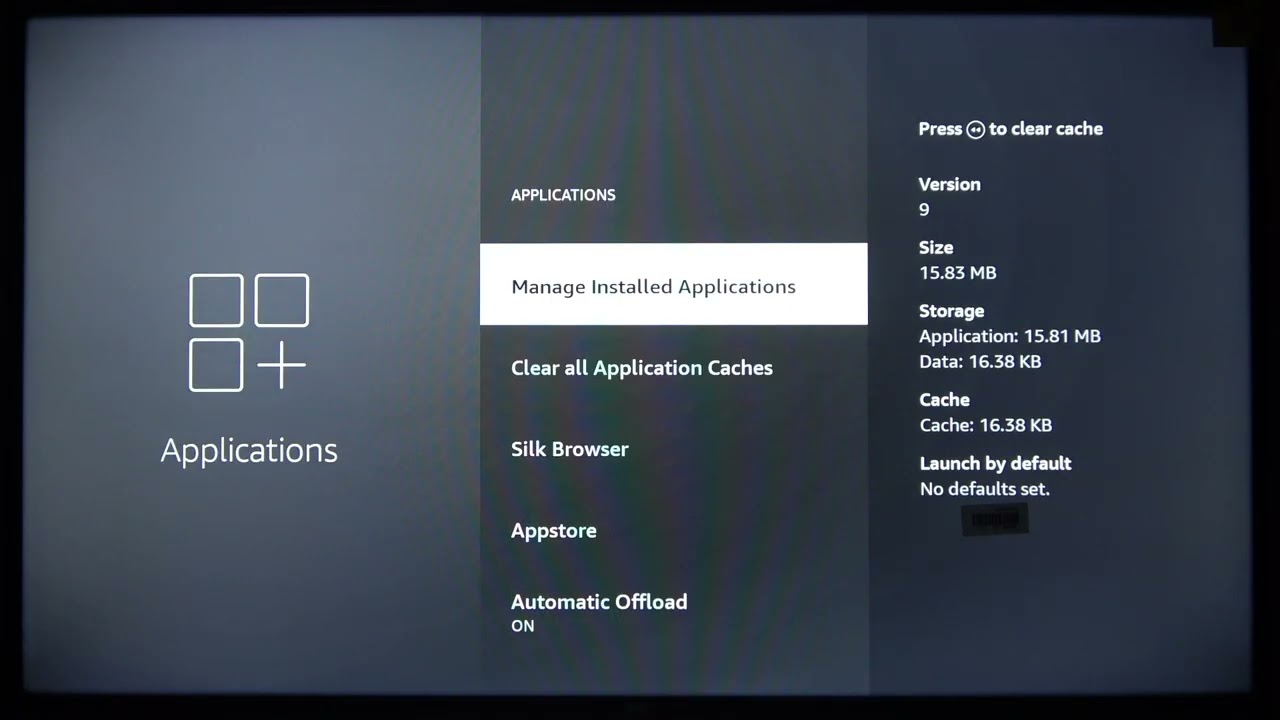Click the 'ON' status under Automatic Offload

pyautogui.click(x=523, y=626)
